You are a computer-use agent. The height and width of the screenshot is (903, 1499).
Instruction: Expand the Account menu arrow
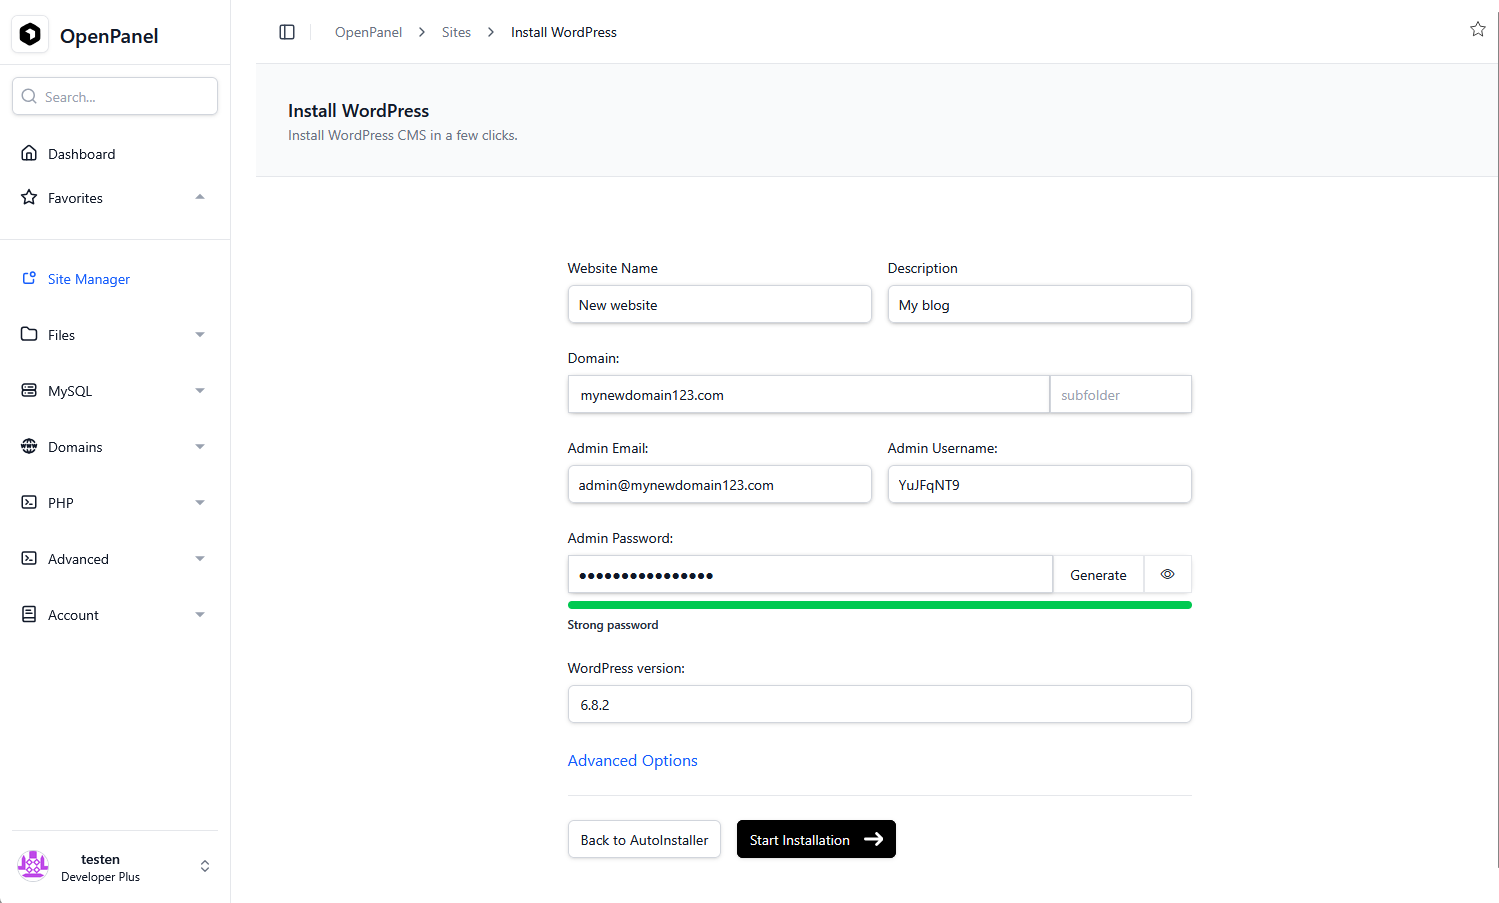pyautogui.click(x=200, y=615)
